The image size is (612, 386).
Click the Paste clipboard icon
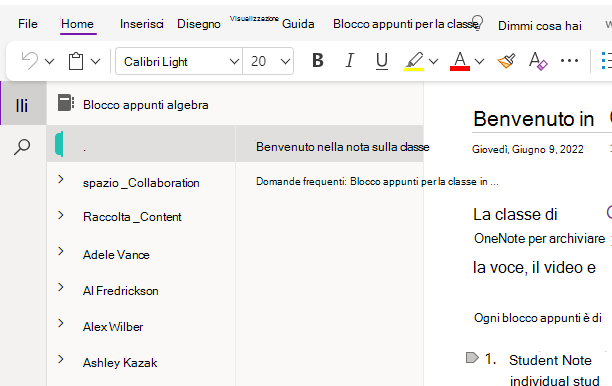(76, 61)
